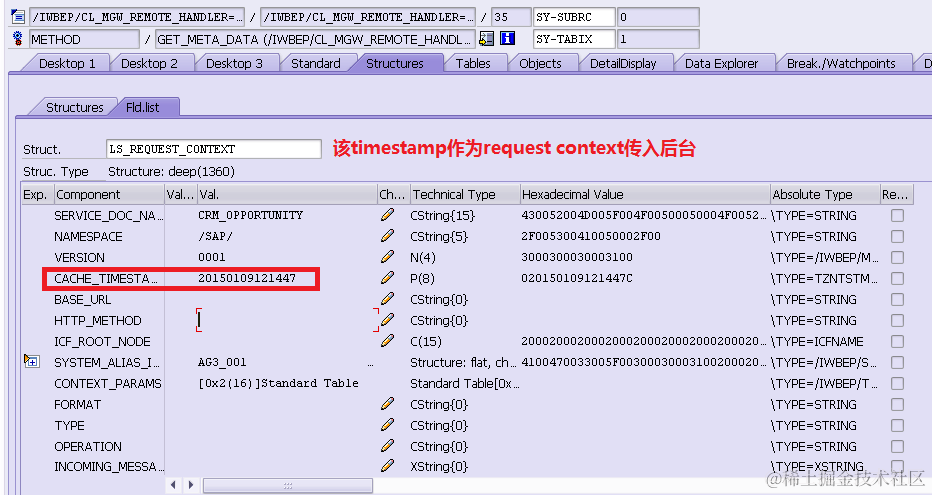Click the blue information icon
Image resolution: width=932 pixels, height=495 pixels.
click(x=507, y=39)
